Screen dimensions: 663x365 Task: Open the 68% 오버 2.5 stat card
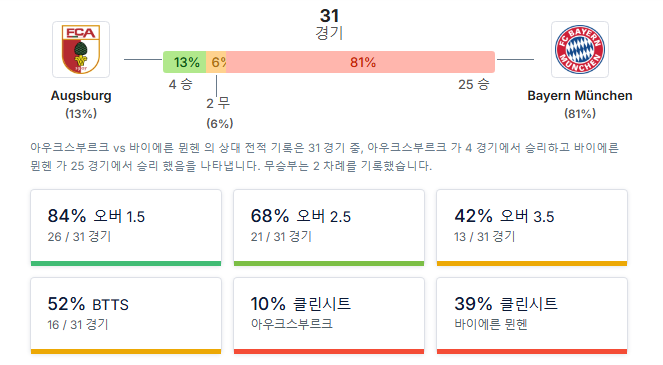(329, 228)
